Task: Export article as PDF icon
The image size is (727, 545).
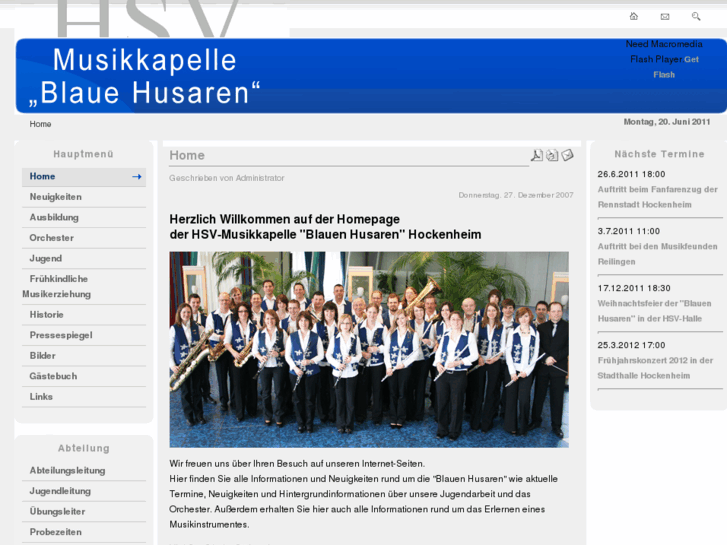Action: (537, 155)
